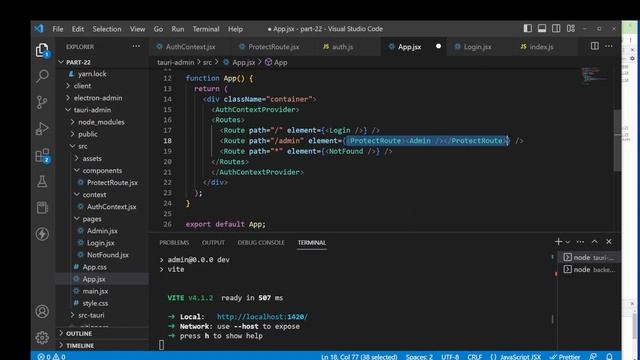Click the Explorer more actions ellipsis
This screenshot has width=640, height=360.
(x=136, y=47)
